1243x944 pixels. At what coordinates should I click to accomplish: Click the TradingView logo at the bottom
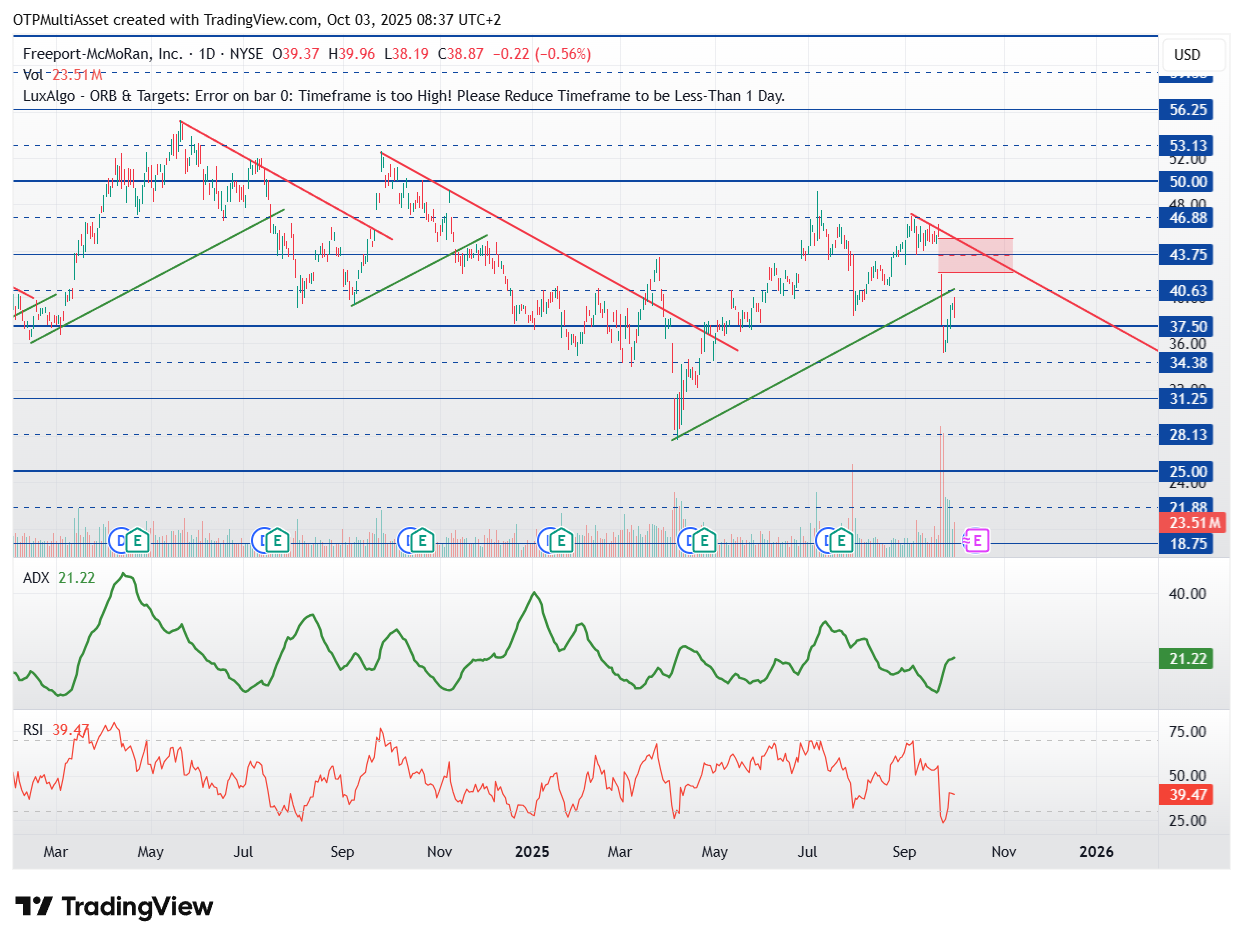click(115, 907)
